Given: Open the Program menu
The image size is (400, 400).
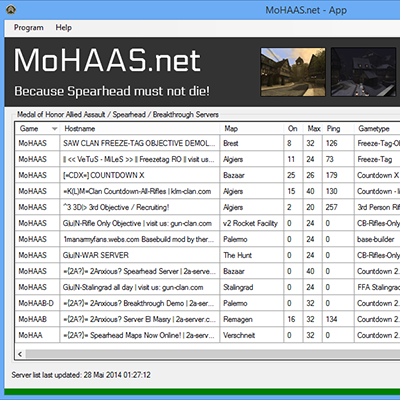Looking at the screenshot, I should coord(29,28).
